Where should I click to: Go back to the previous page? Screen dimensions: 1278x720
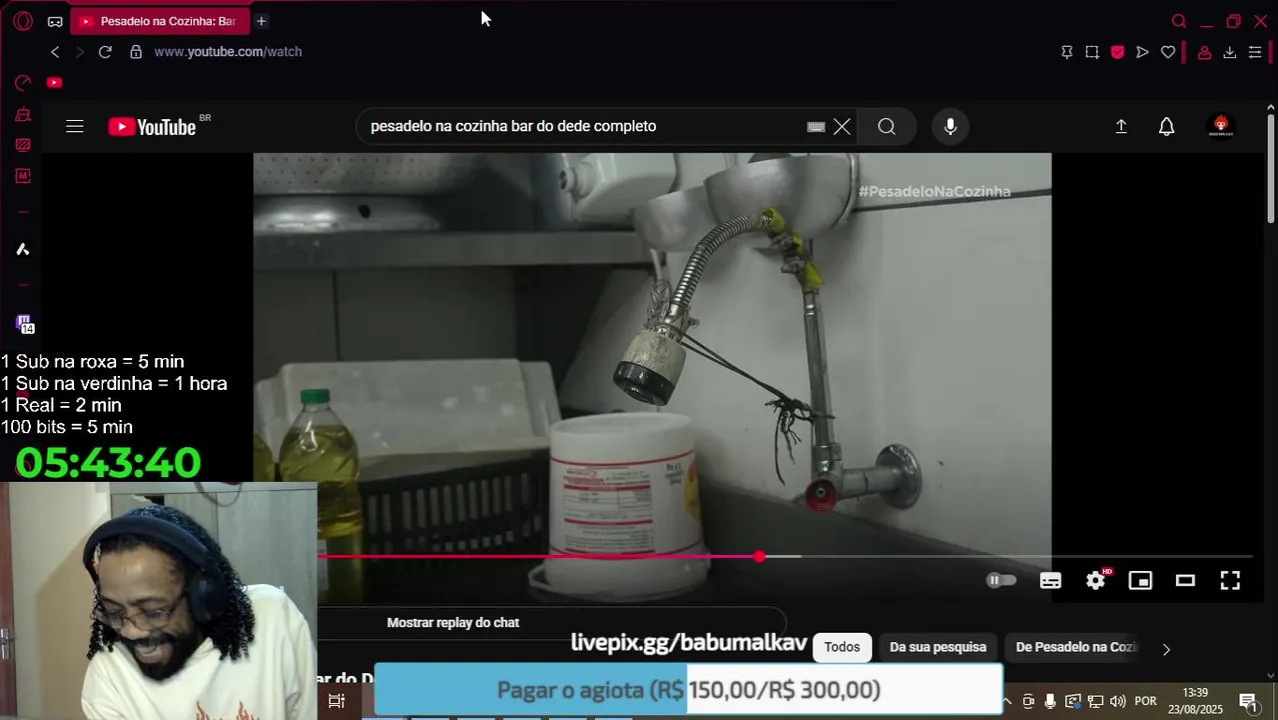[x=55, y=52]
